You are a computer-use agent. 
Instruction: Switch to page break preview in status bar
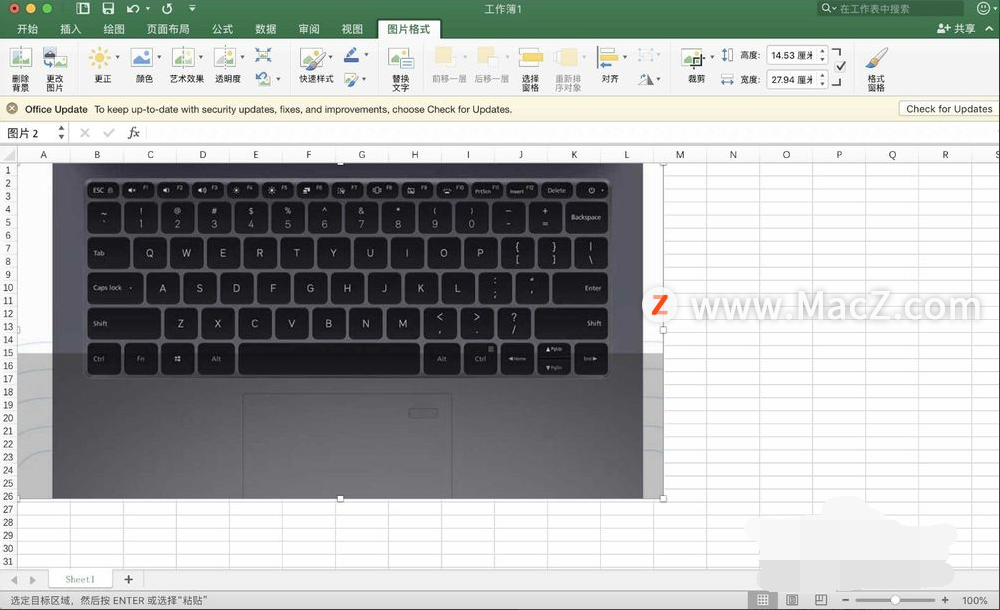(821, 600)
